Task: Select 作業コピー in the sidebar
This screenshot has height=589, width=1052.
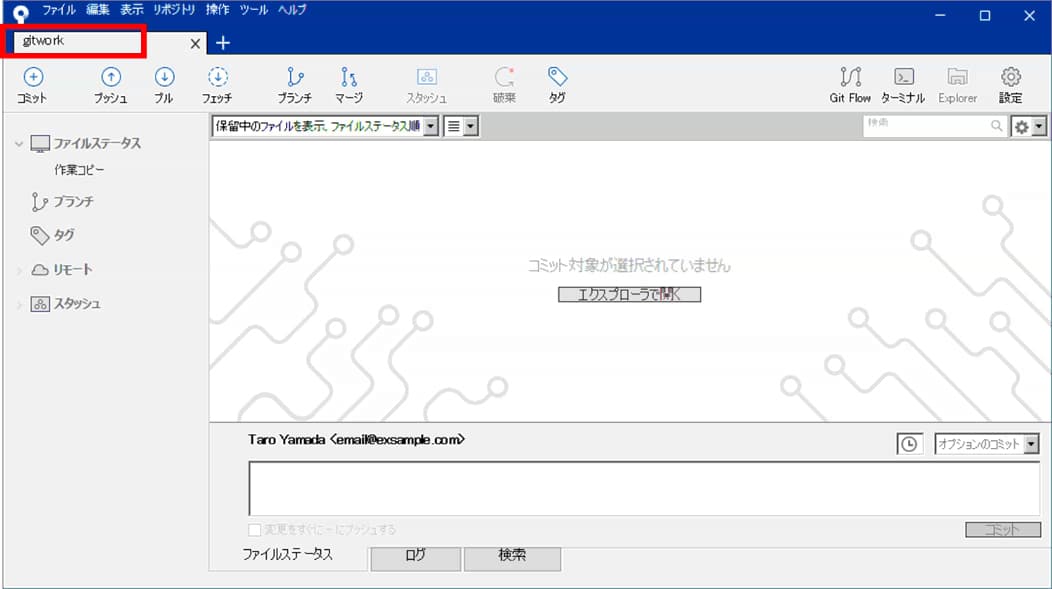Action: click(x=79, y=170)
